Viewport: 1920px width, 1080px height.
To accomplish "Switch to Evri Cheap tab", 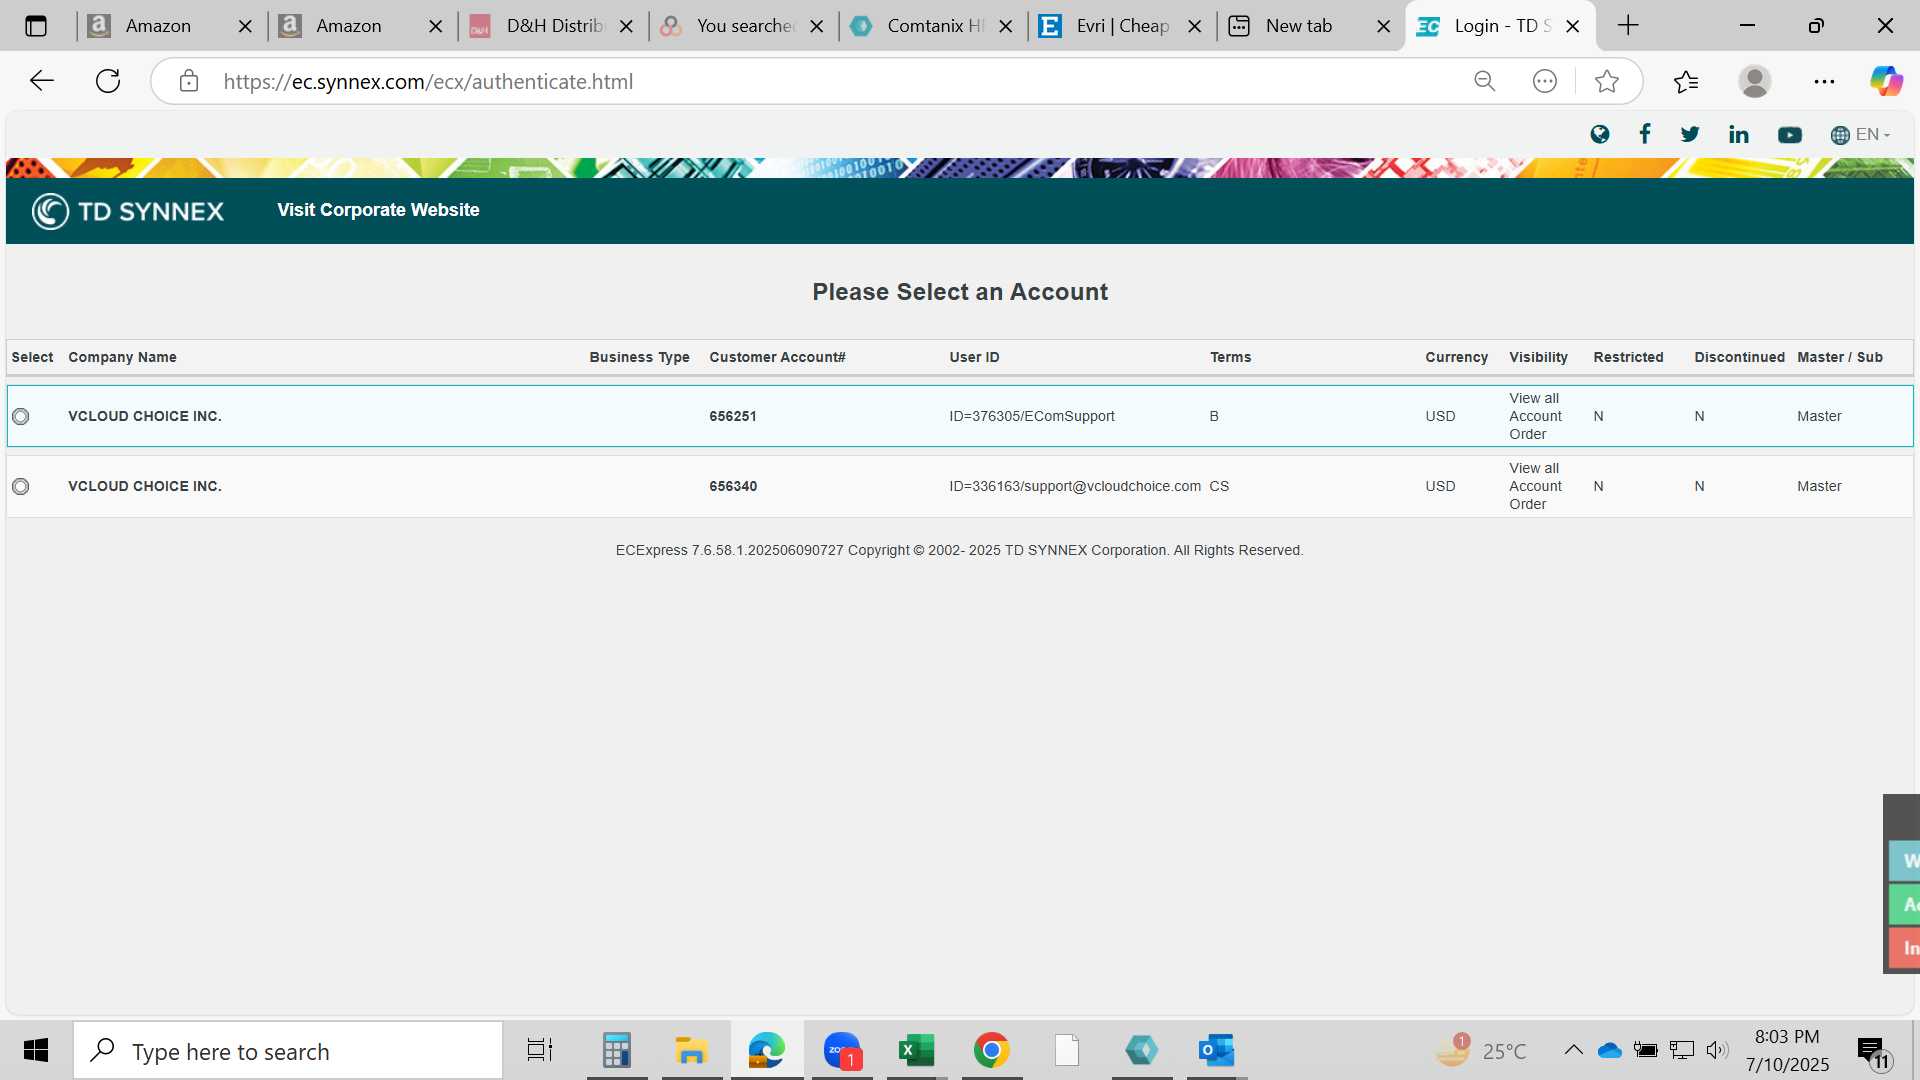I will tap(1123, 26).
